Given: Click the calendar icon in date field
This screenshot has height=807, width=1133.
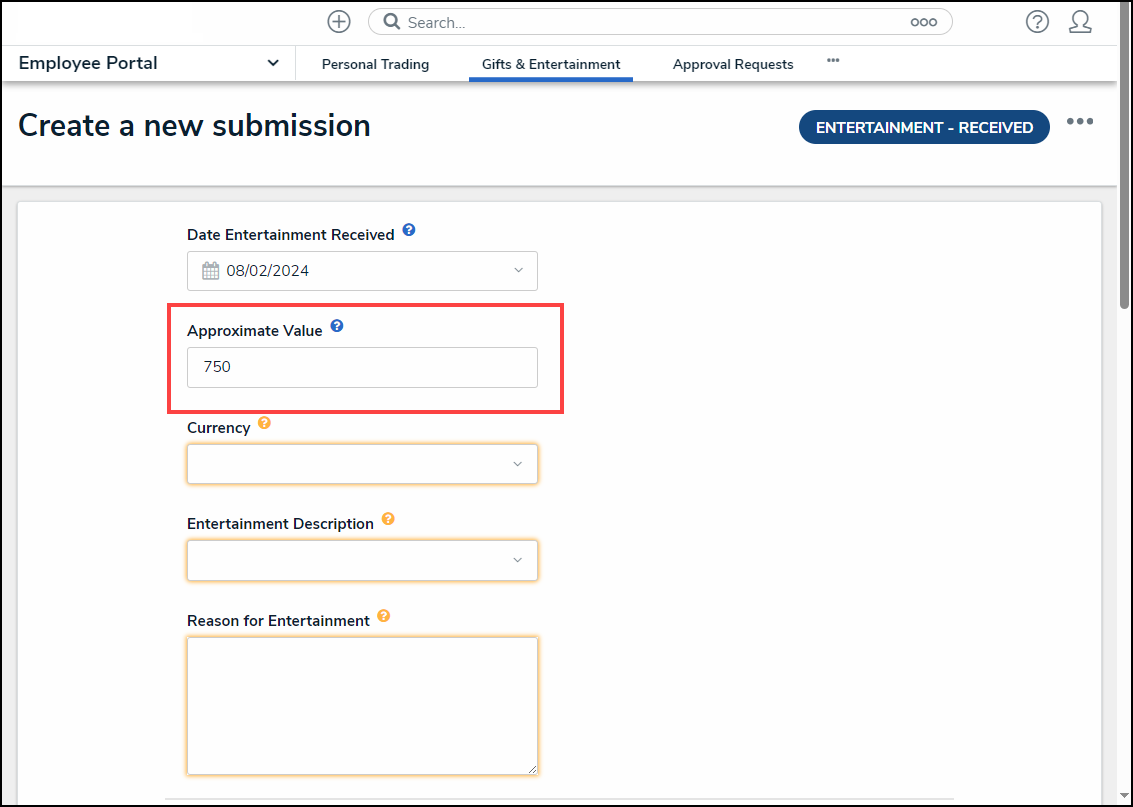Looking at the screenshot, I should coord(210,271).
